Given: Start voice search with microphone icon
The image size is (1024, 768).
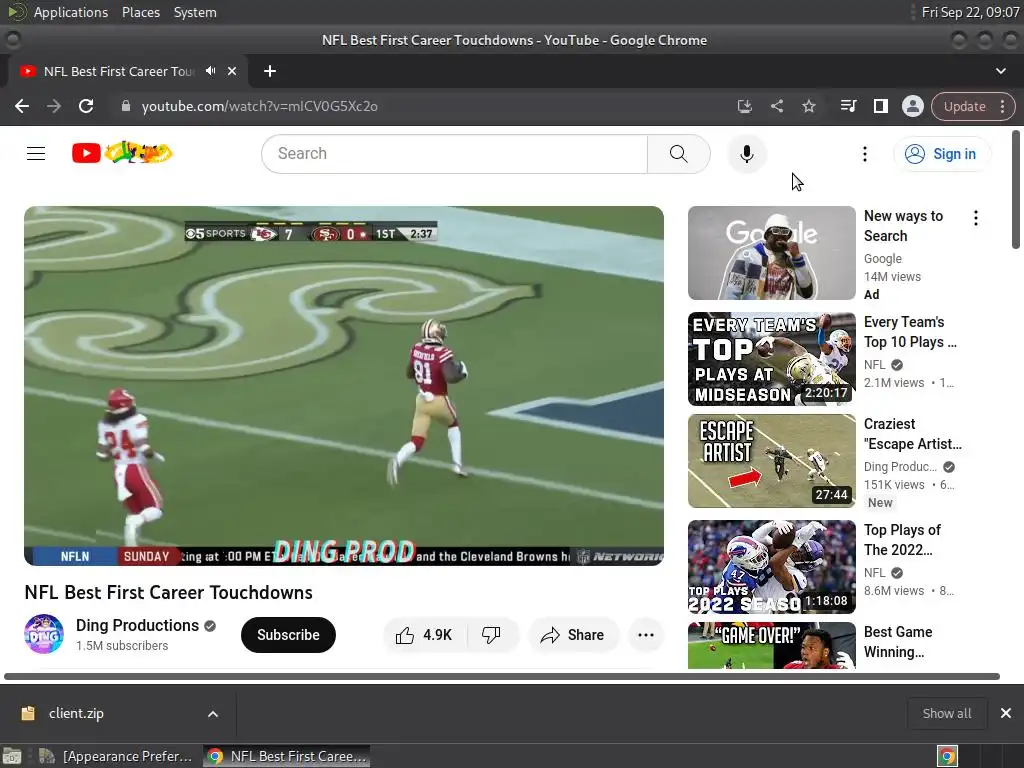Looking at the screenshot, I should 746,154.
